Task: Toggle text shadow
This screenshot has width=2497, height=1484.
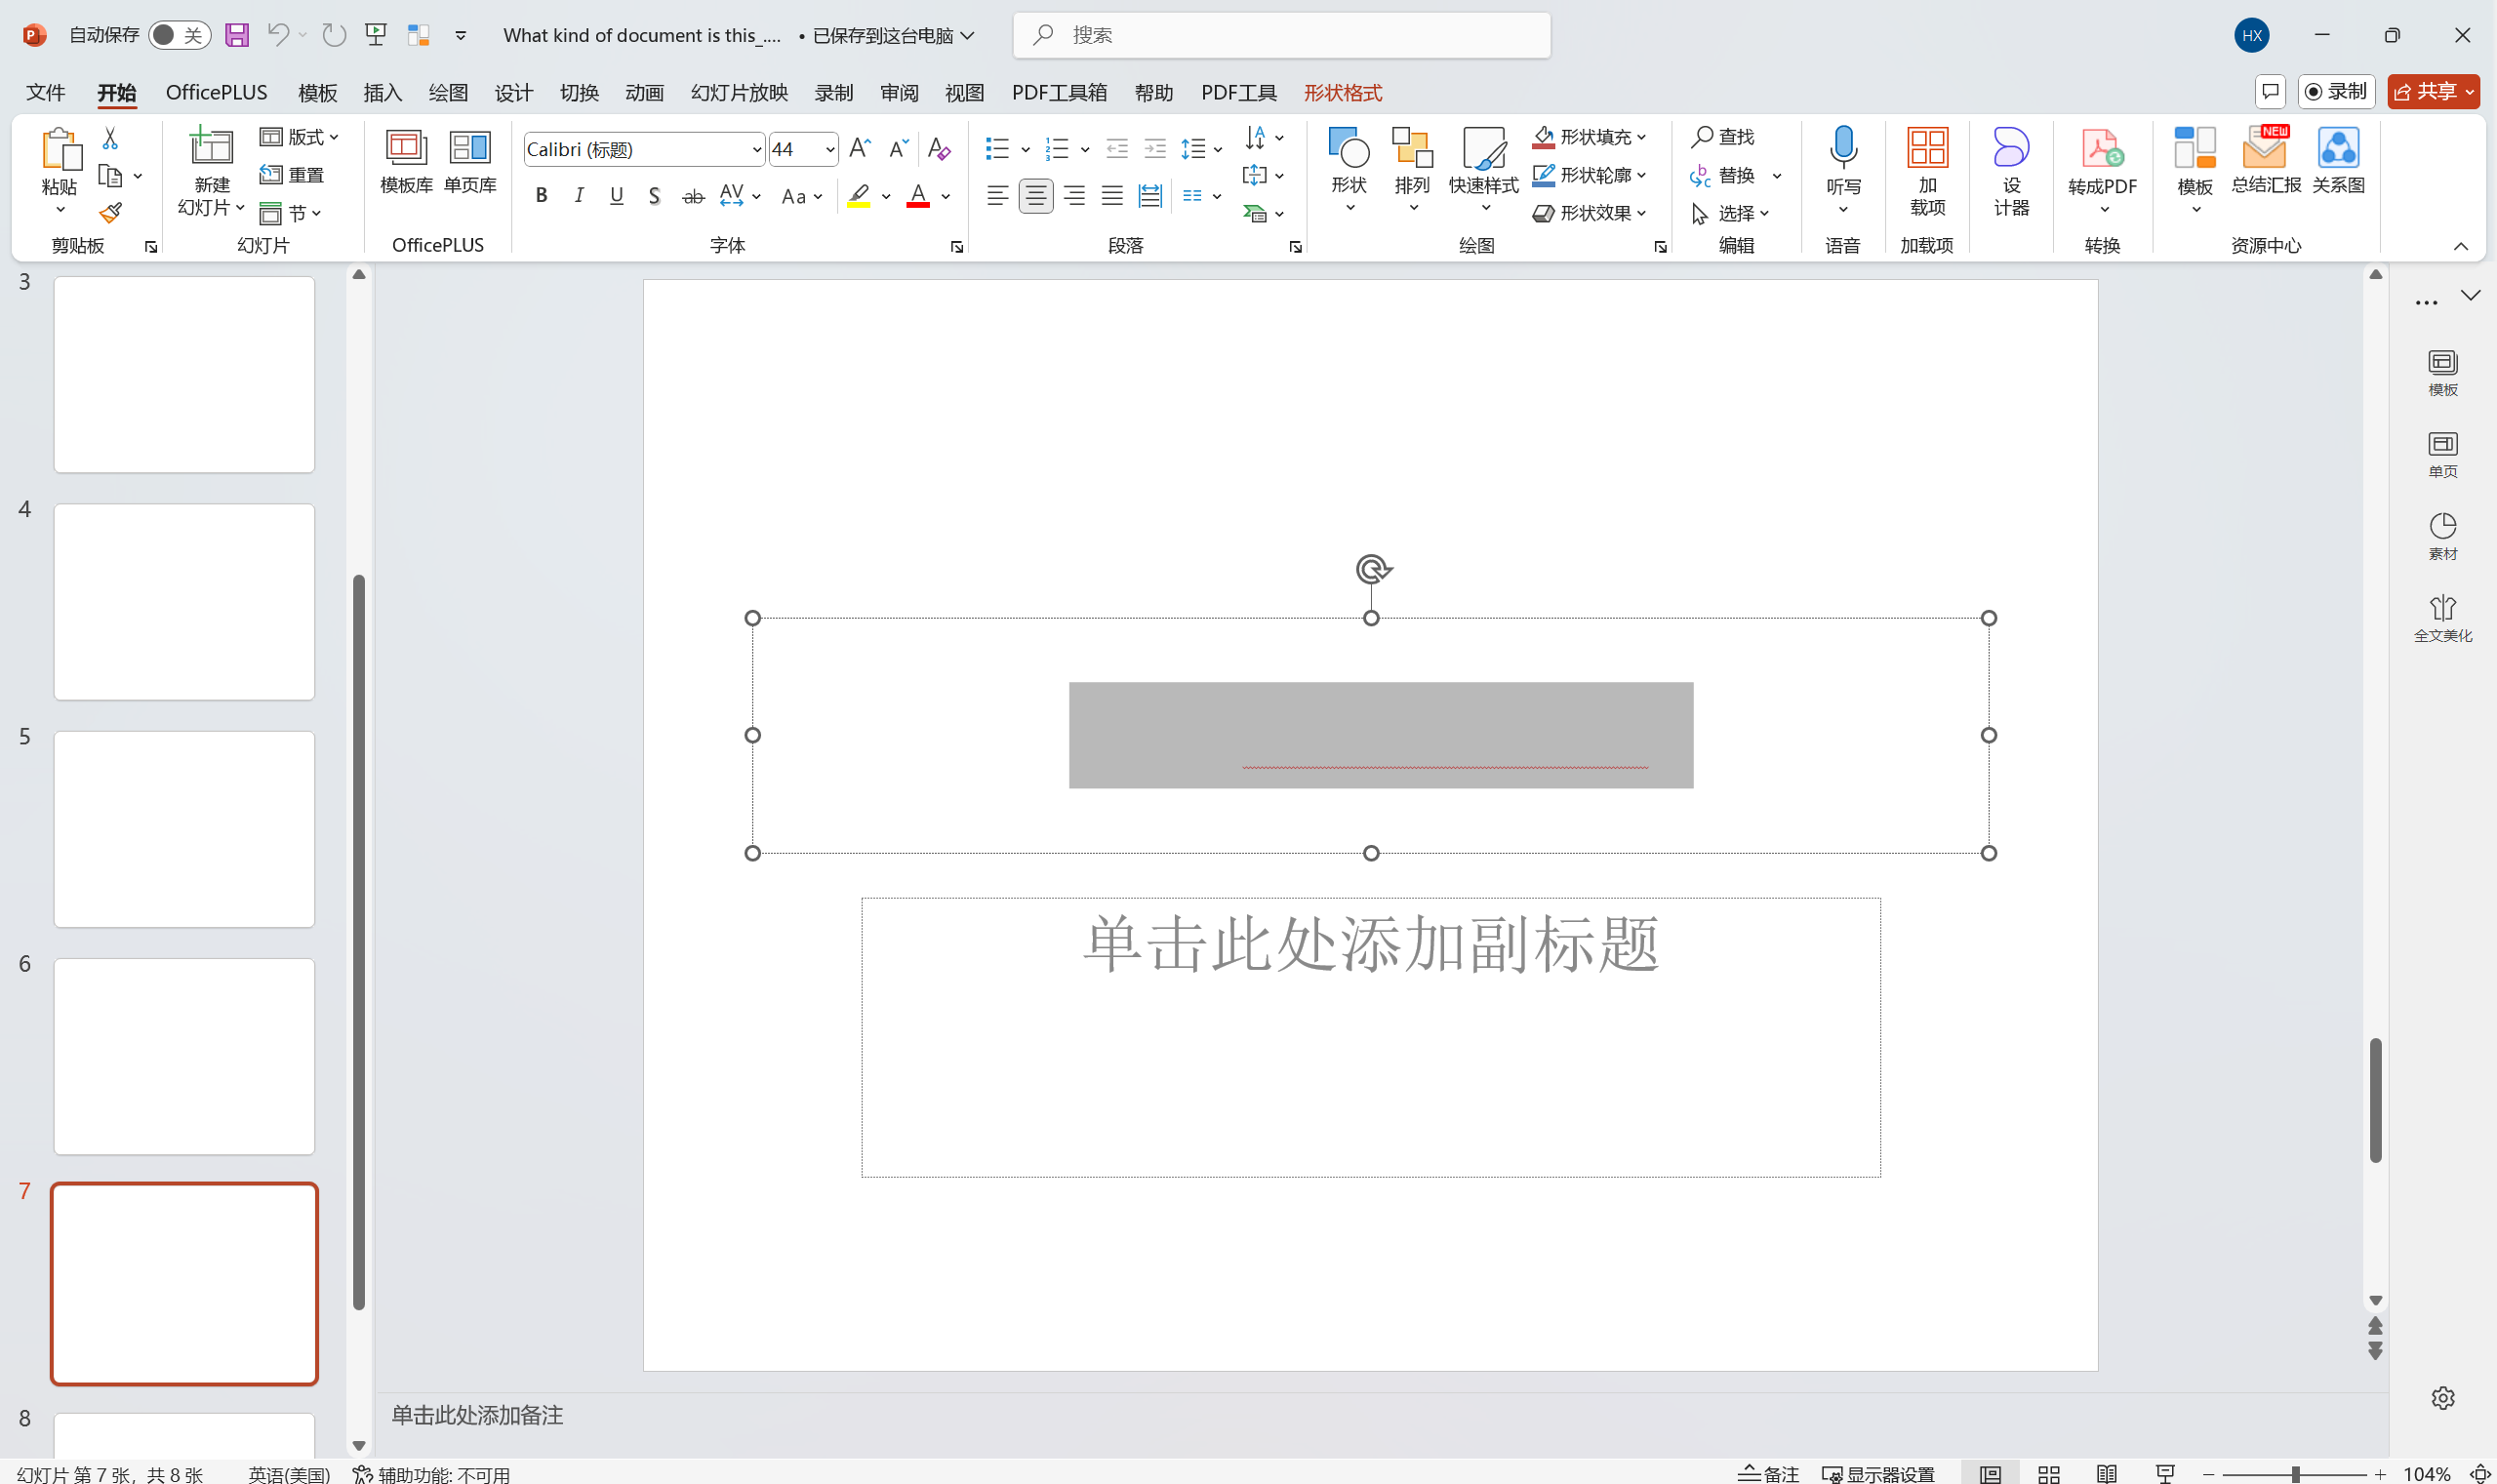Action: (x=654, y=196)
